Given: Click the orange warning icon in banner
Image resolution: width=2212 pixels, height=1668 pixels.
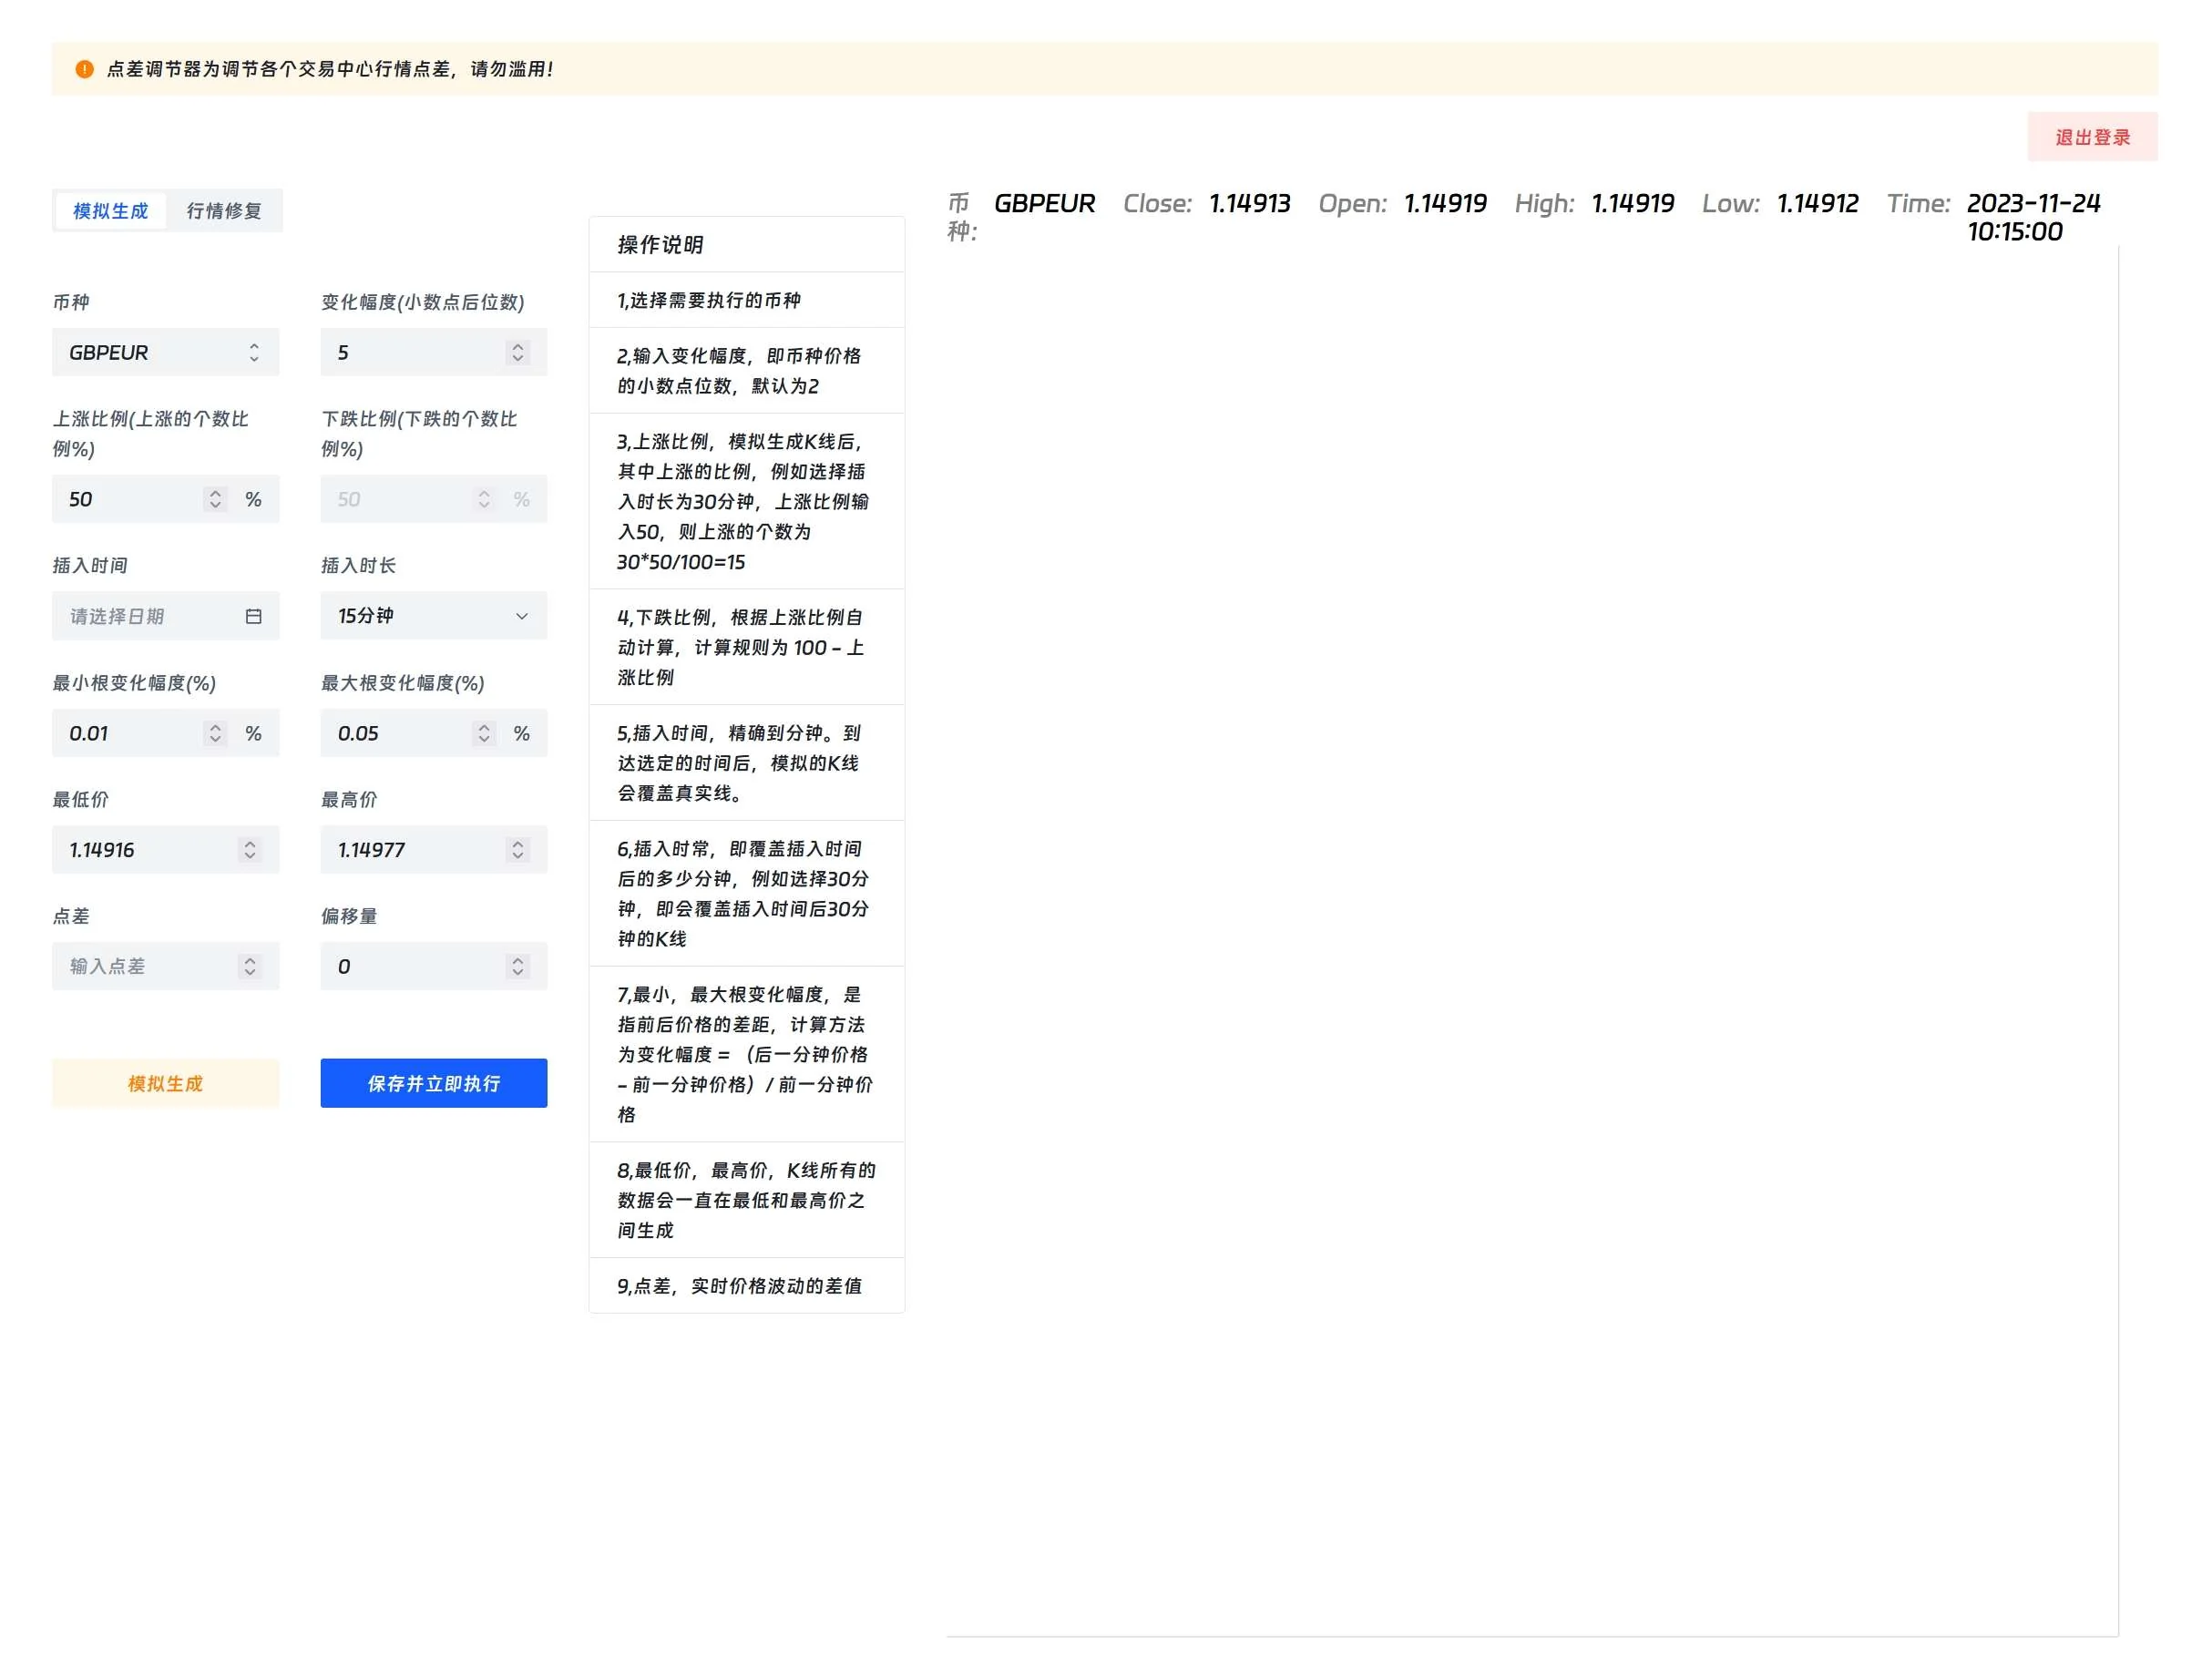Looking at the screenshot, I should point(85,69).
